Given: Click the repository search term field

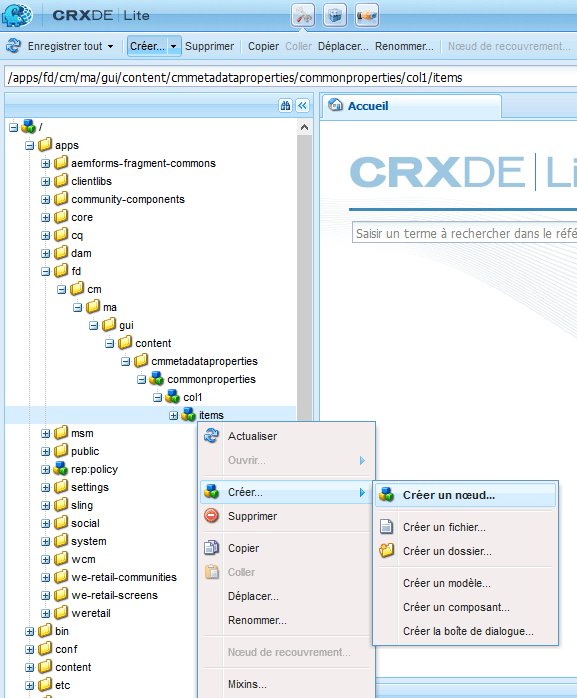Looking at the screenshot, I should click(464, 233).
